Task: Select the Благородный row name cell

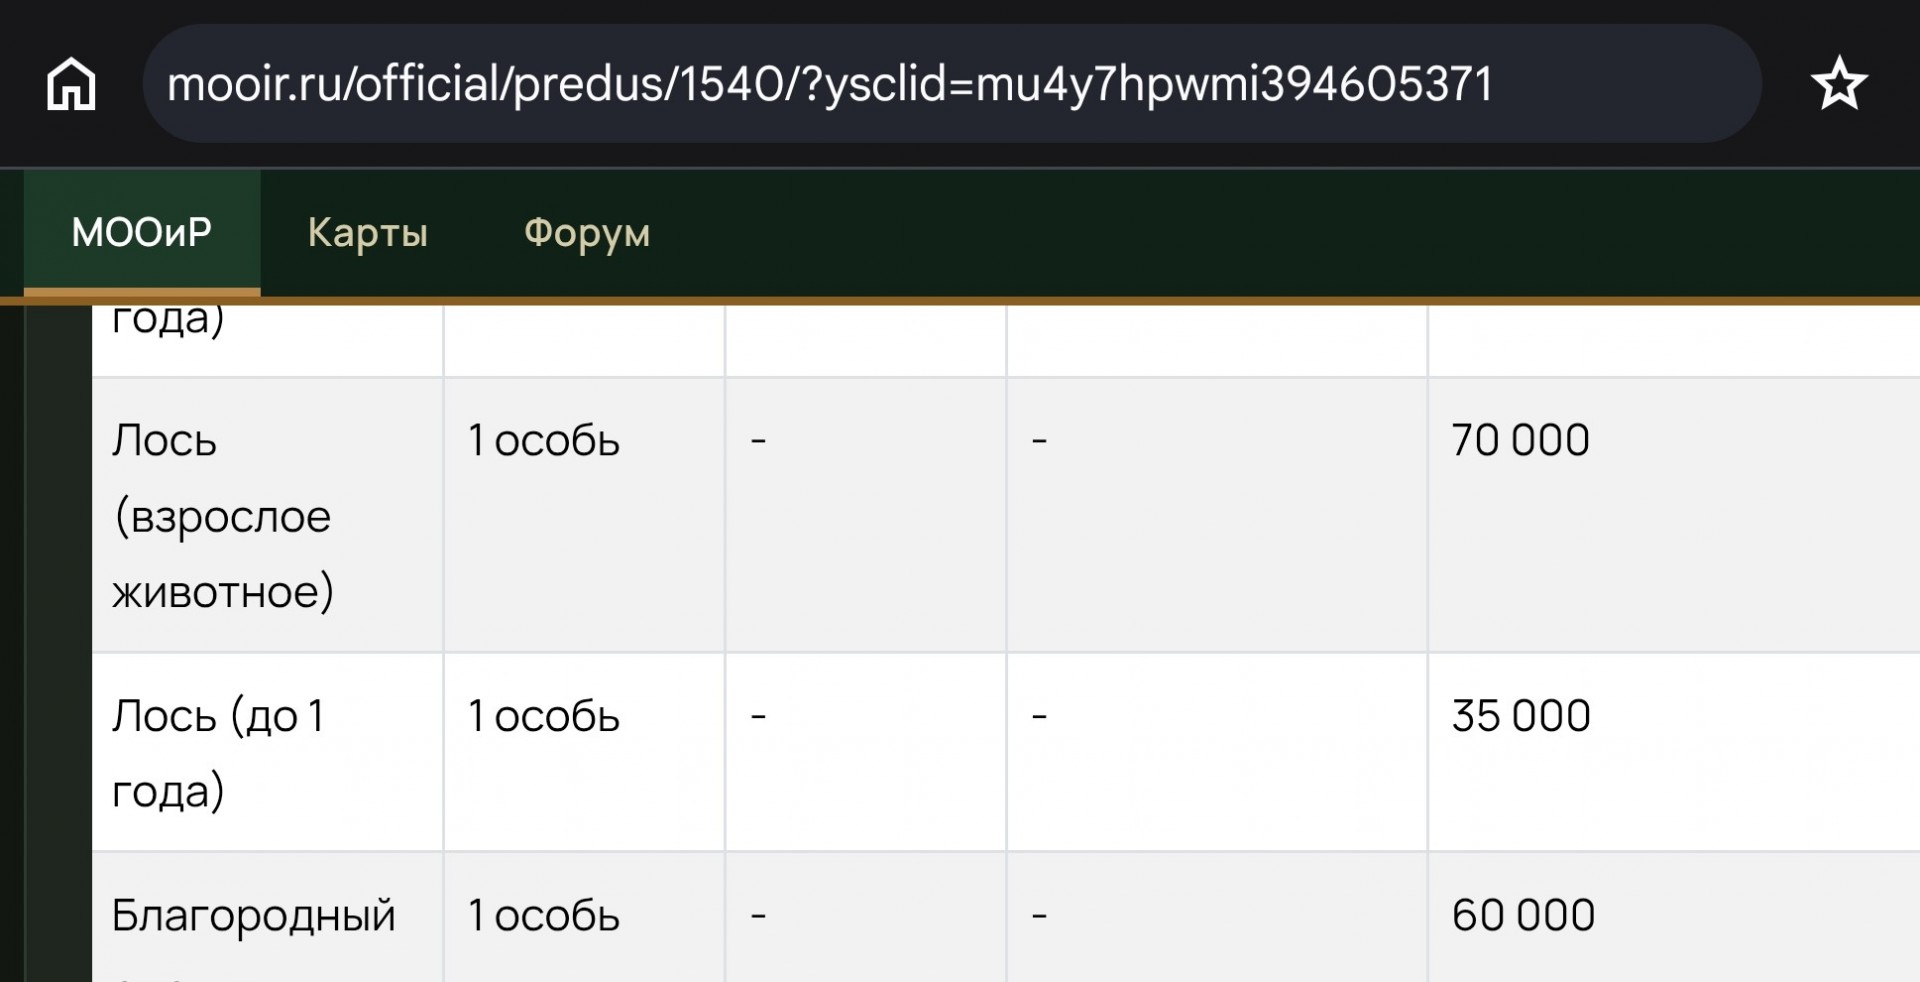Action: pos(268,918)
